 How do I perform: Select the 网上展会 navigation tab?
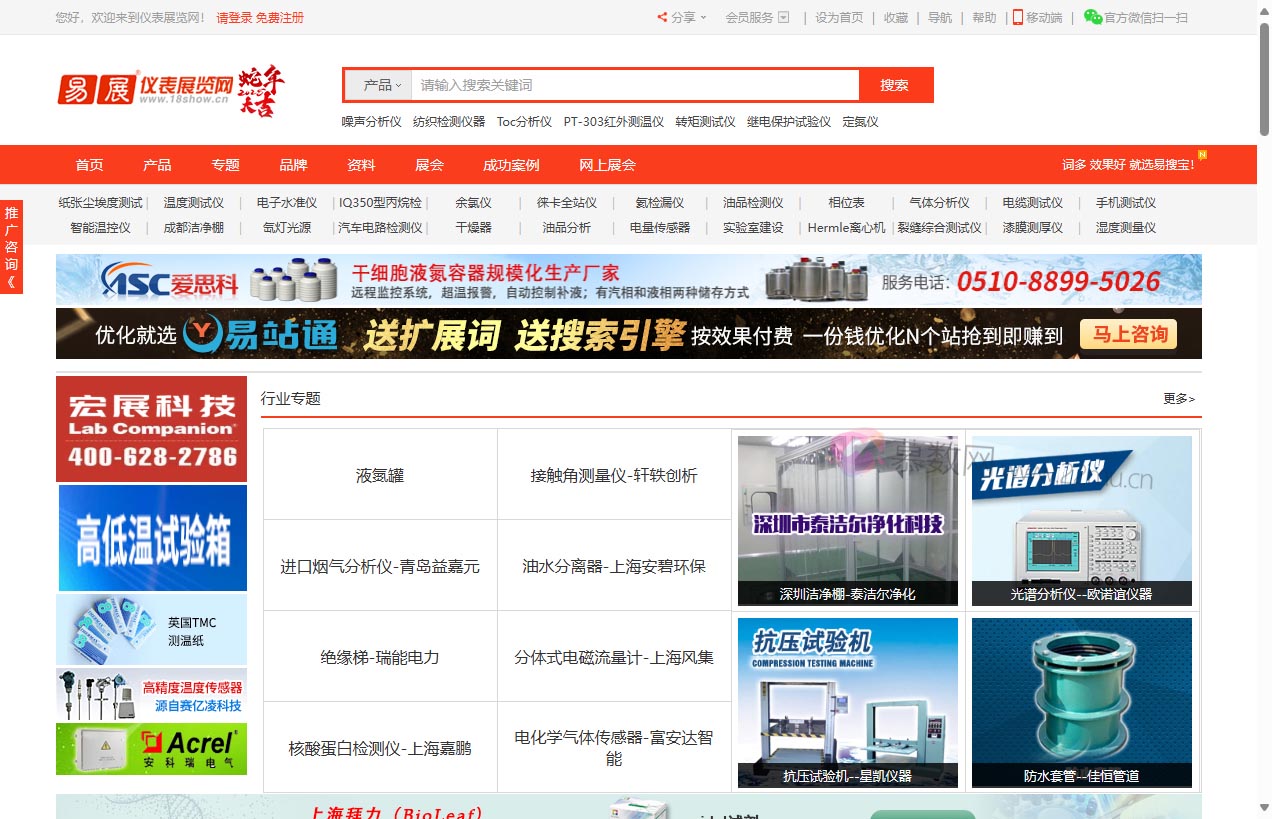click(x=605, y=164)
